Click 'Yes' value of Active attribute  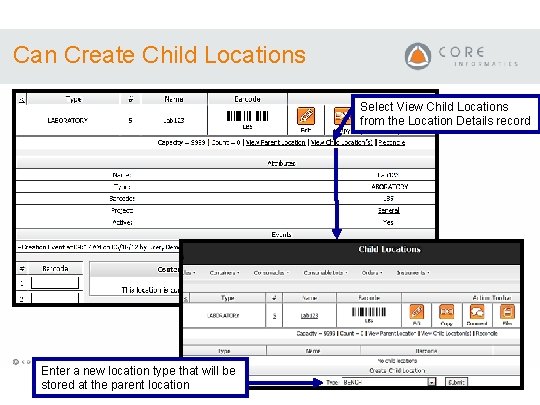(388, 222)
